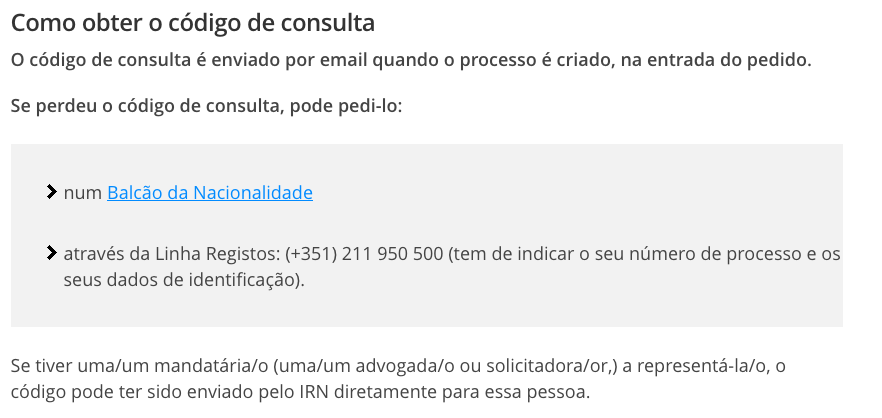Image resolution: width=882 pixels, height=418 pixels.
Task: Click the phone number (+351) 211 950 500
Action: tap(364, 254)
